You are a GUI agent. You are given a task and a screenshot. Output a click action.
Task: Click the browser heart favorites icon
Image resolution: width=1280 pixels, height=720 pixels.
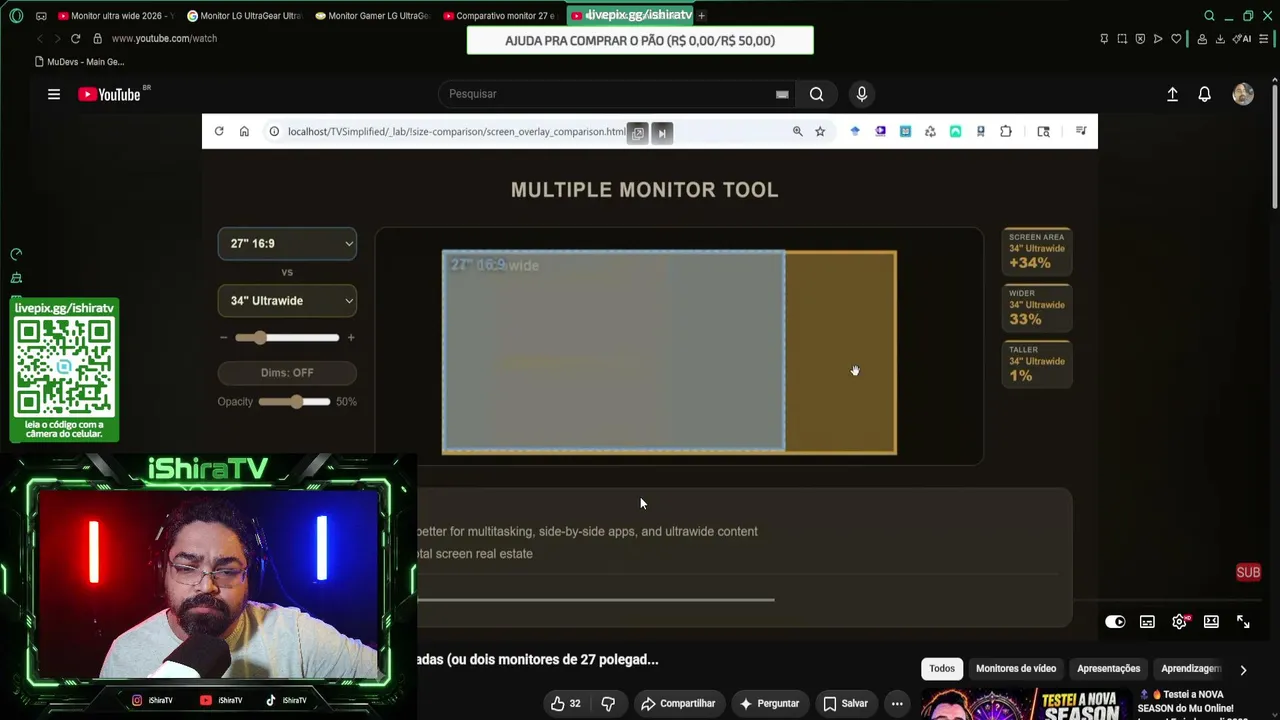tap(1176, 39)
